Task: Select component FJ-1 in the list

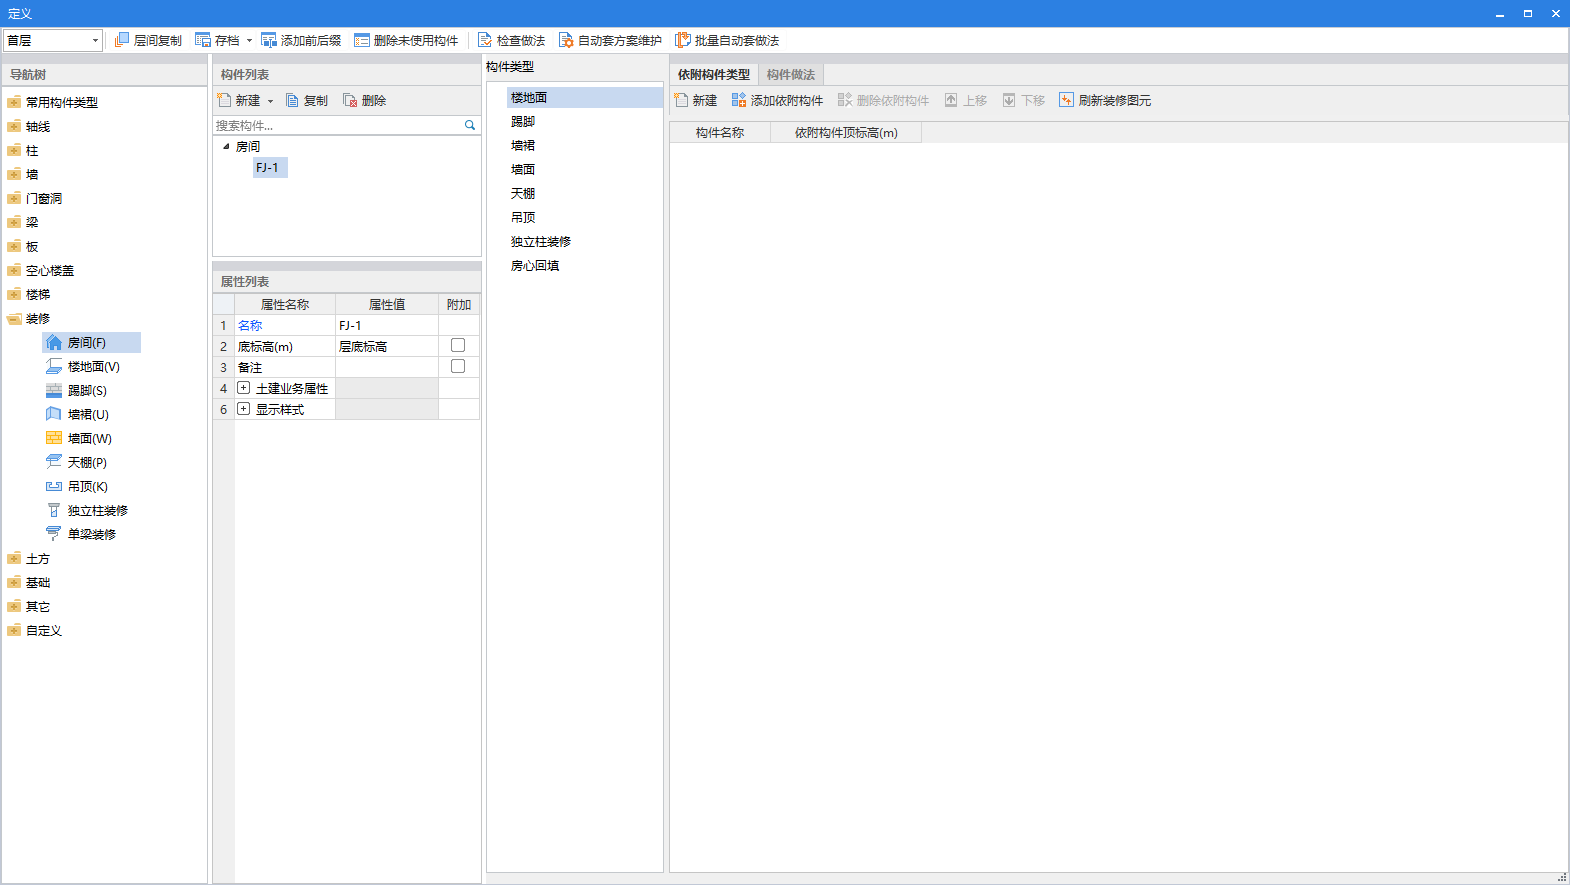Action: coord(268,168)
